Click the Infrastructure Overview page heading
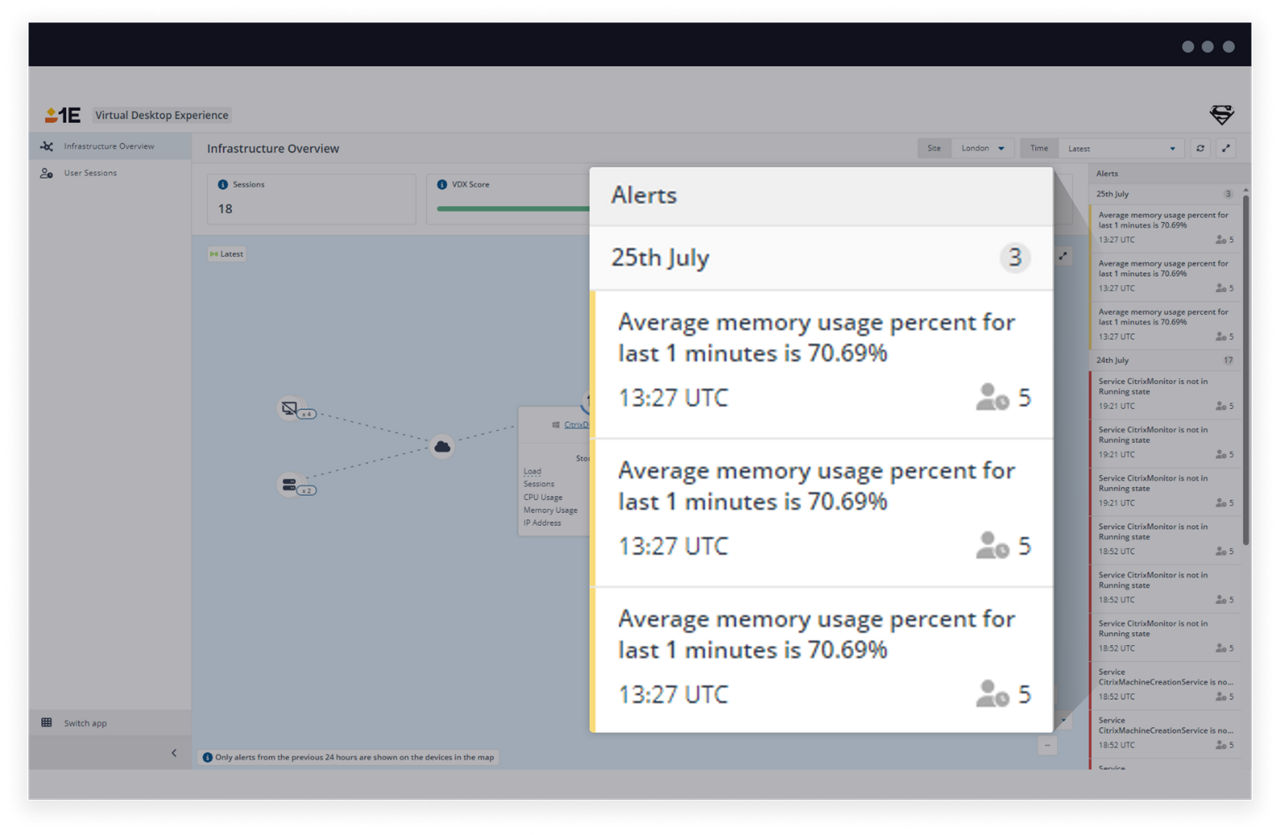The image size is (1280, 835). click(x=273, y=148)
